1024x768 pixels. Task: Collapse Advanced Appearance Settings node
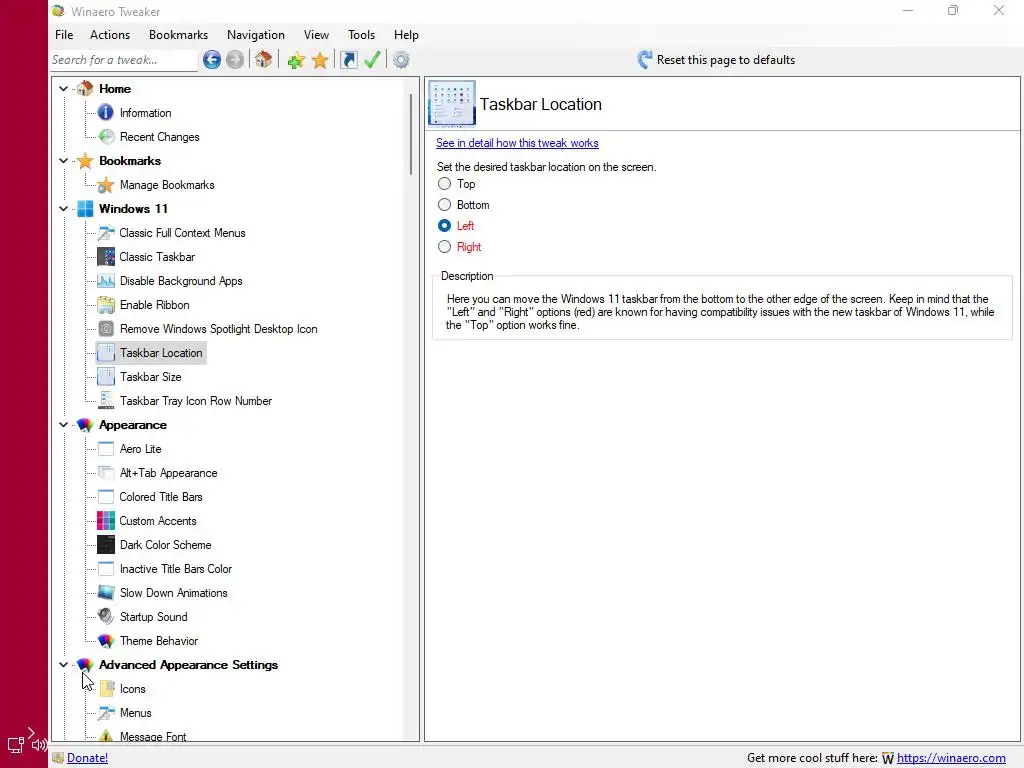63,665
